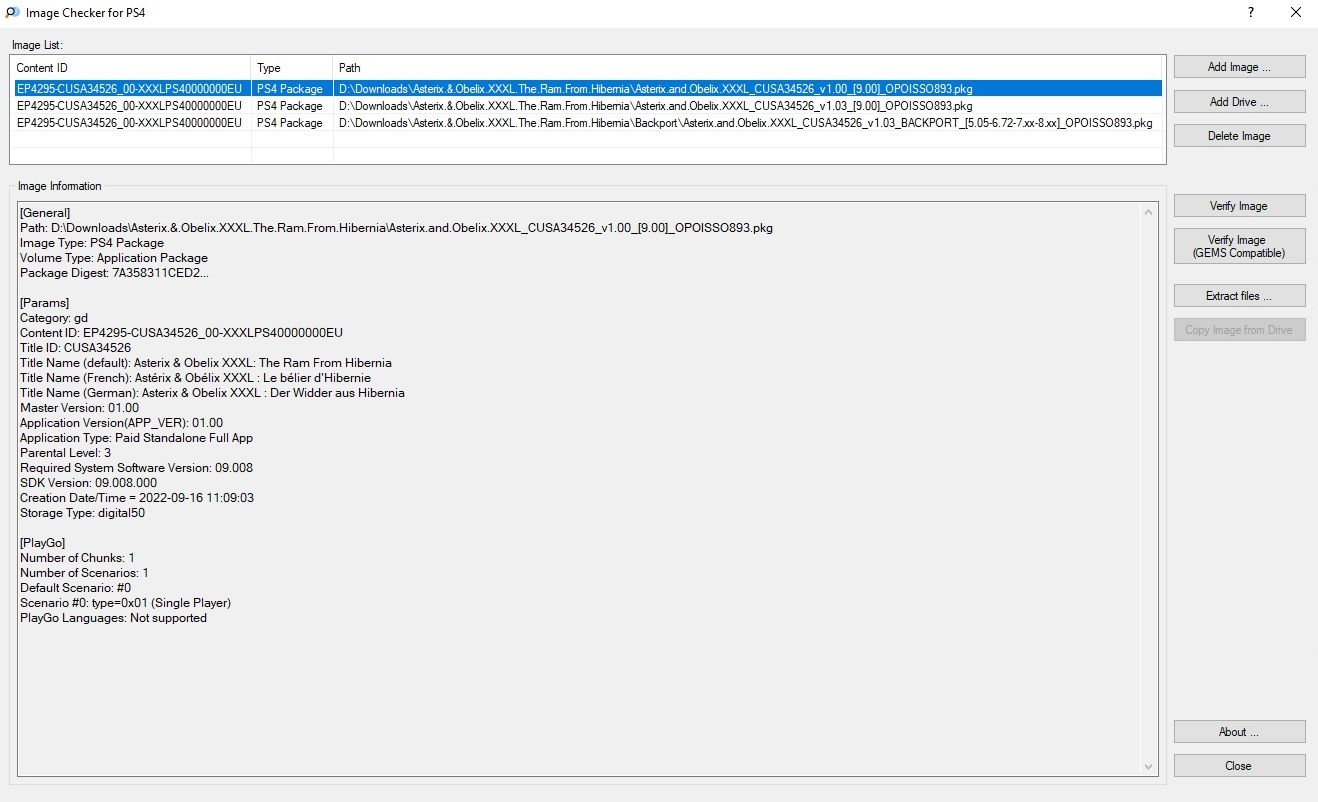Image resolution: width=1318 pixels, height=802 pixels.
Task: Click the Volume Type: Application Package line
Action: tap(114, 258)
